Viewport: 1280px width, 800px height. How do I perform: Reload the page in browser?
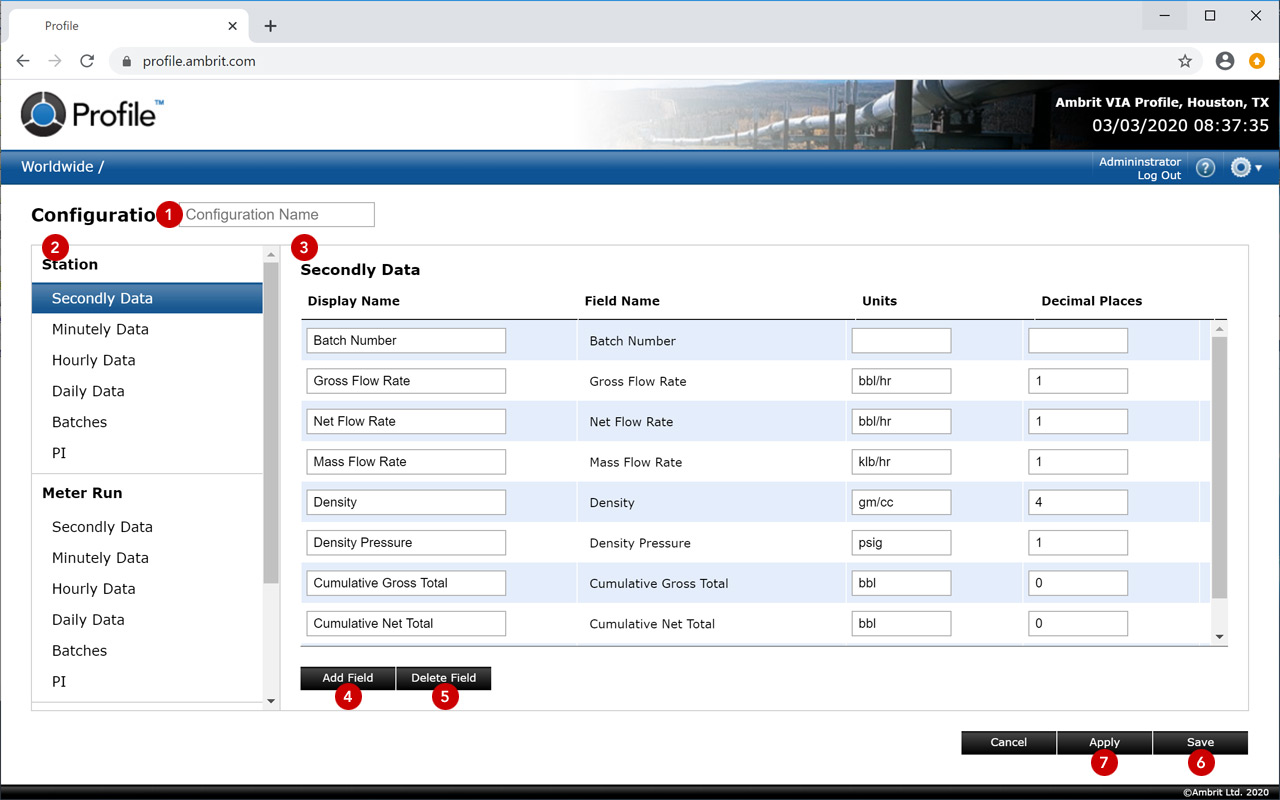point(87,61)
